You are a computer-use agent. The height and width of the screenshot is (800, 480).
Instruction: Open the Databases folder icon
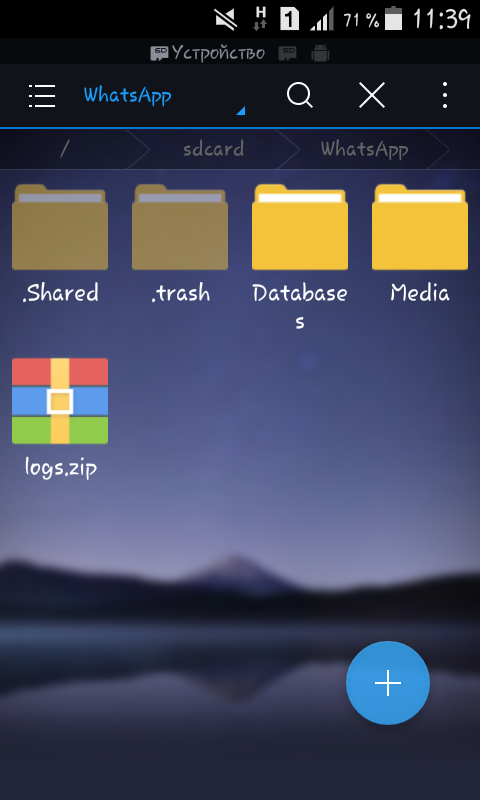coord(300,227)
